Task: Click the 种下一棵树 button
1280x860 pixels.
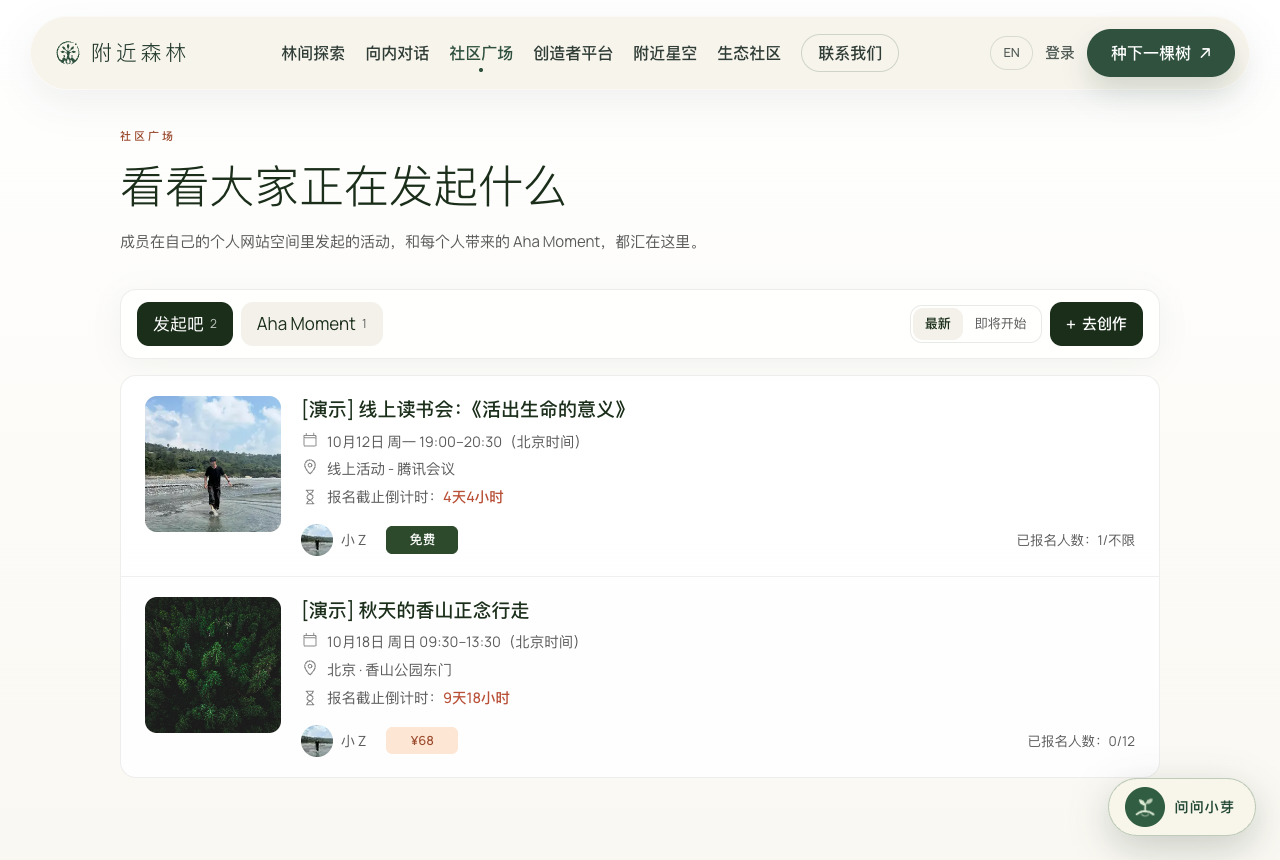Action: pyautogui.click(x=1161, y=53)
